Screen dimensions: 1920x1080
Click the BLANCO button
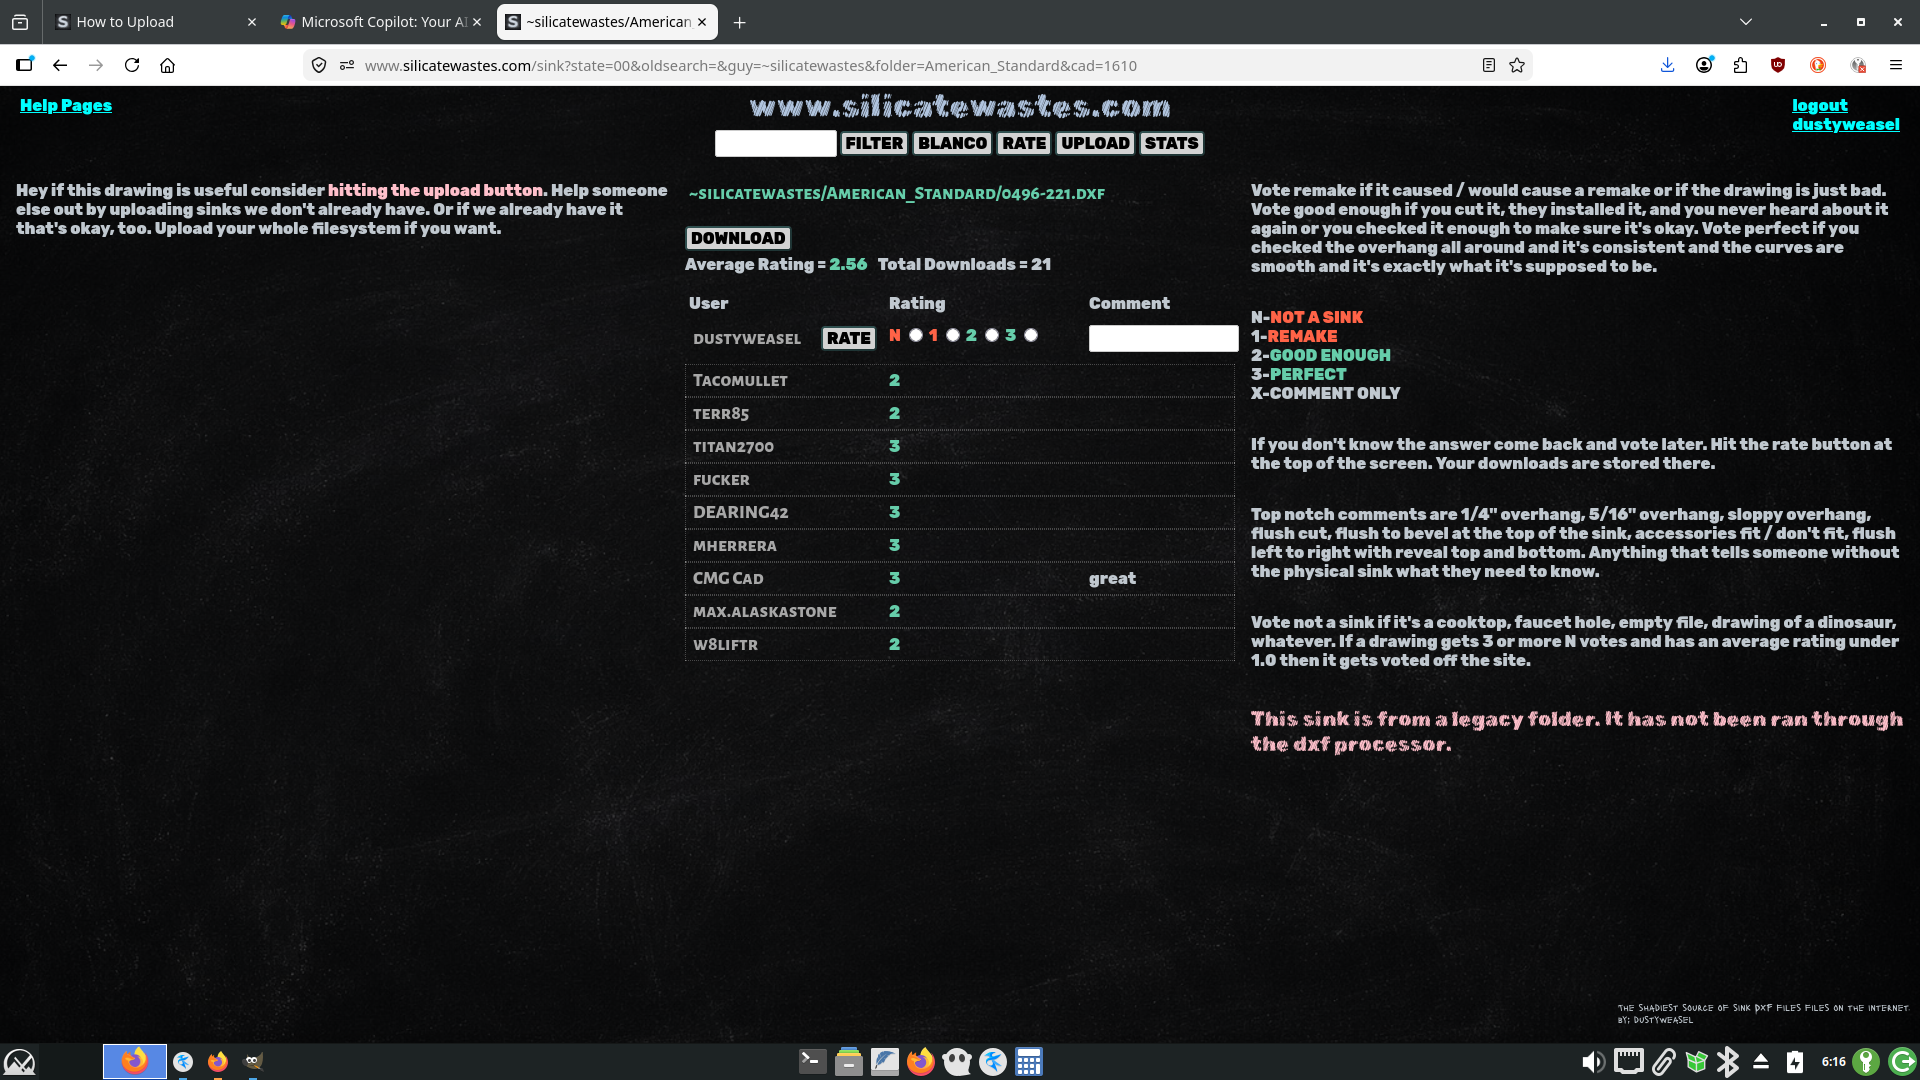(x=952, y=143)
